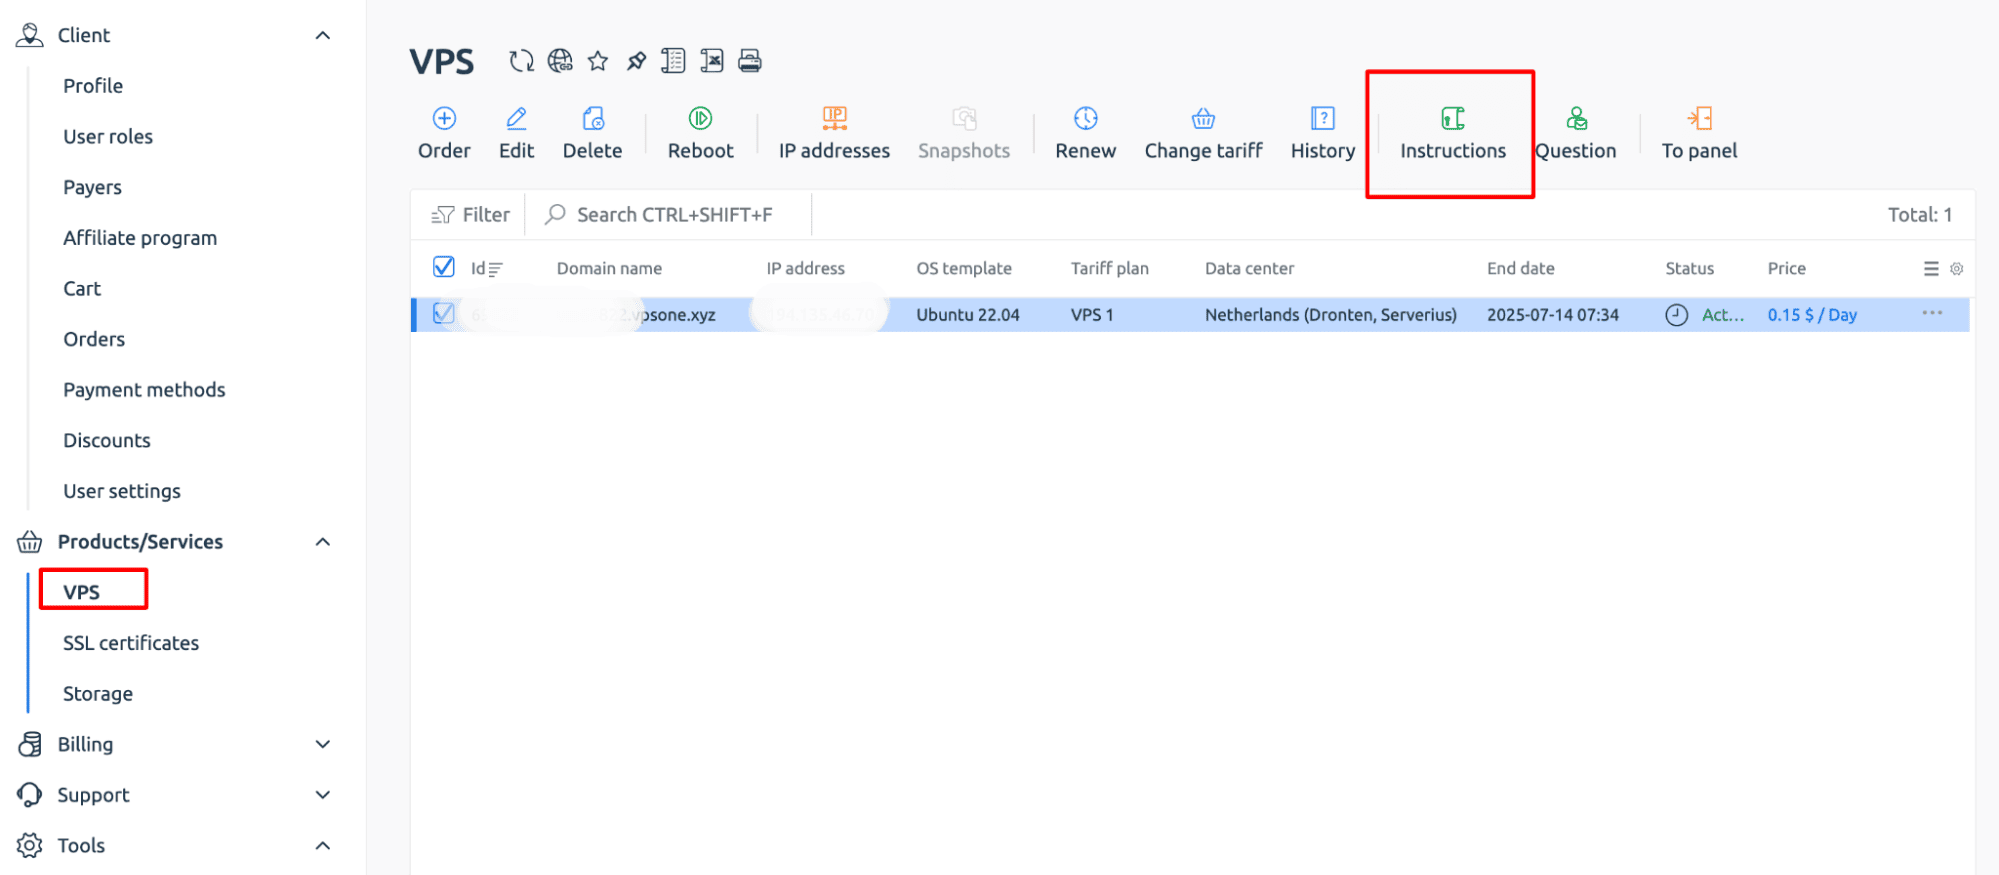This screenshot has height=875, width=1999.
Task: Select VPS in the sidebar
Action: pyautogui.click(x=82, y=592)
